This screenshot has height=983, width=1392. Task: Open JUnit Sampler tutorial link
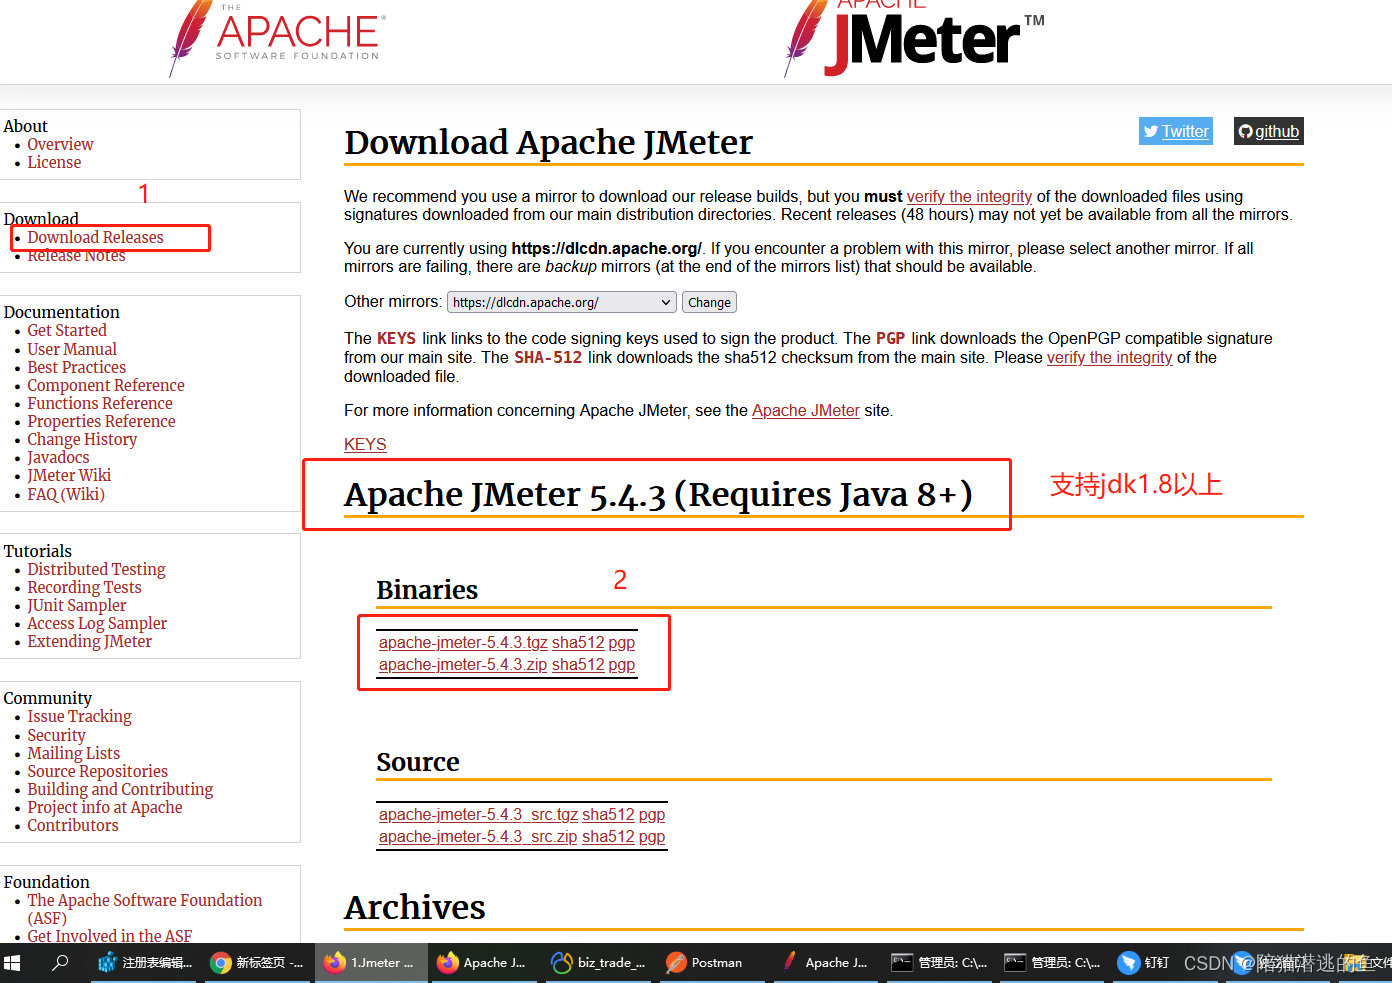point(77,605)
